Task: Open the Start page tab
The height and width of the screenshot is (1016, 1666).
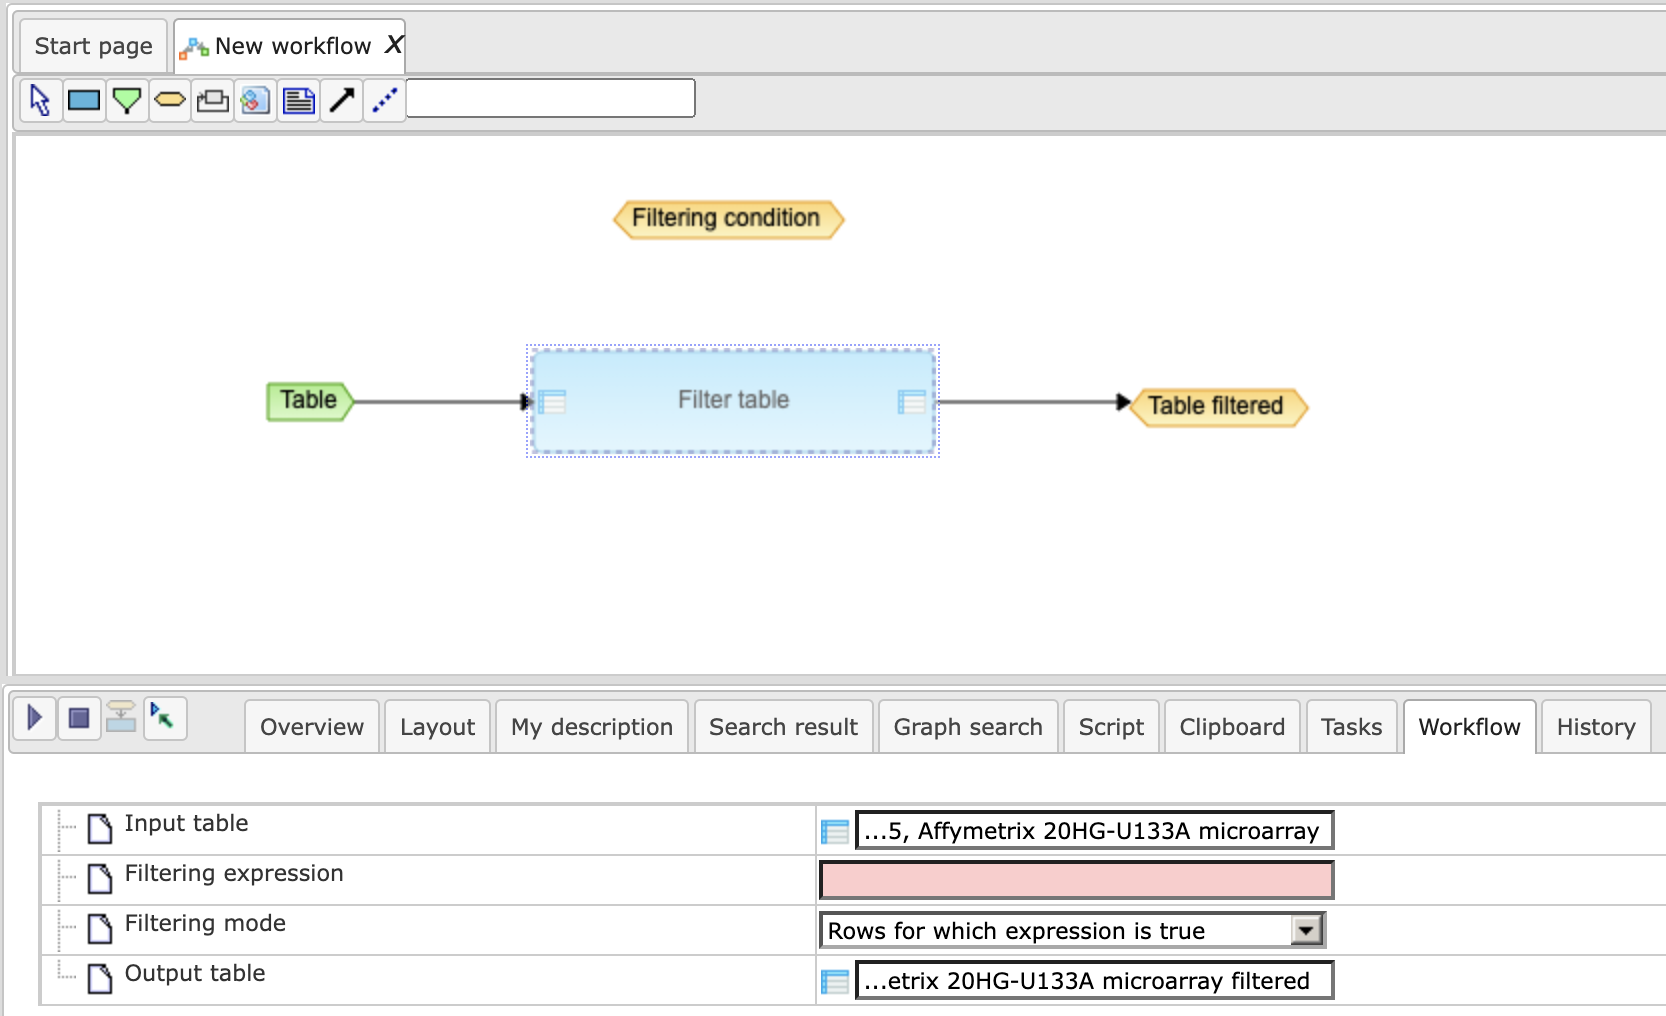Action: tap(94, 46)
